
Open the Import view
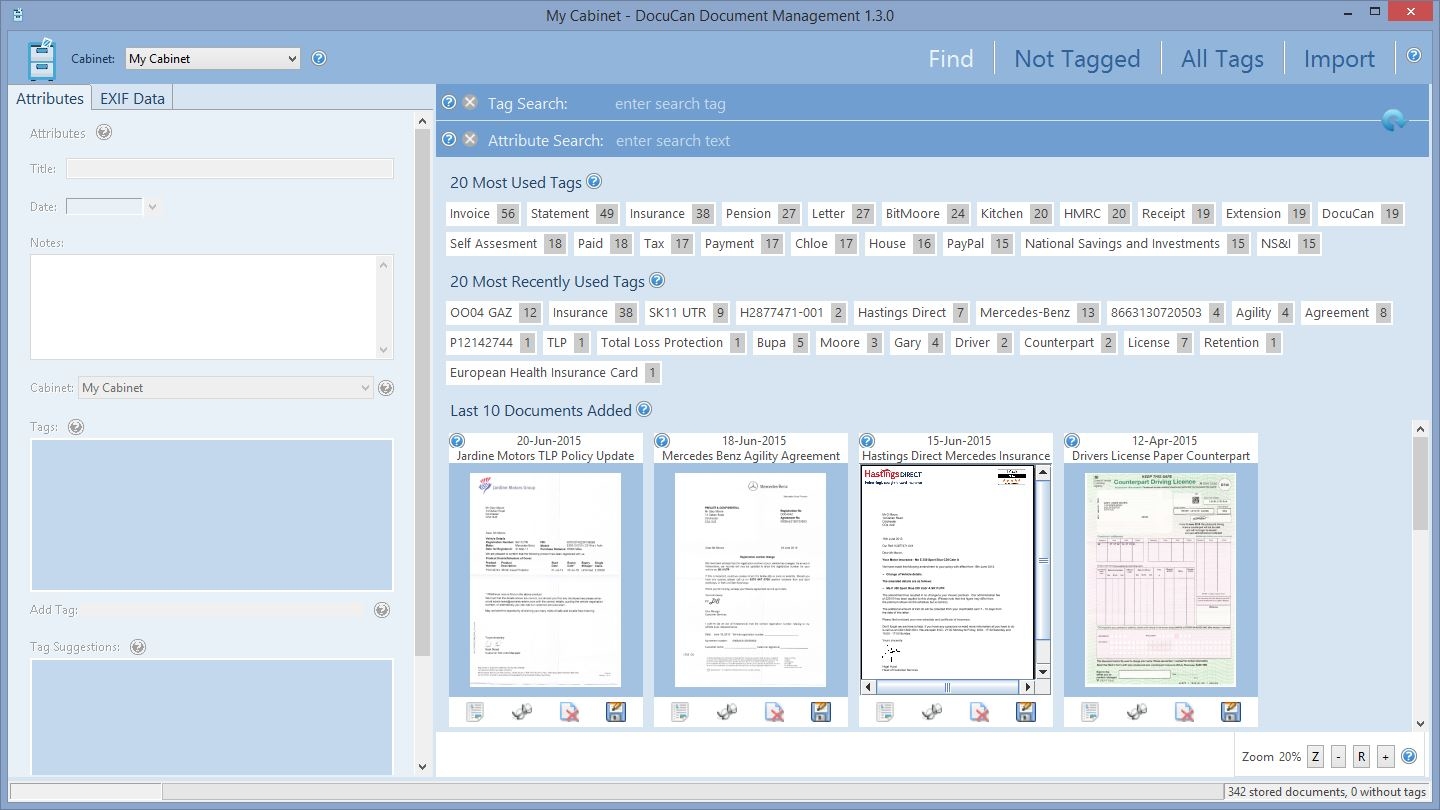point(1339,59)
